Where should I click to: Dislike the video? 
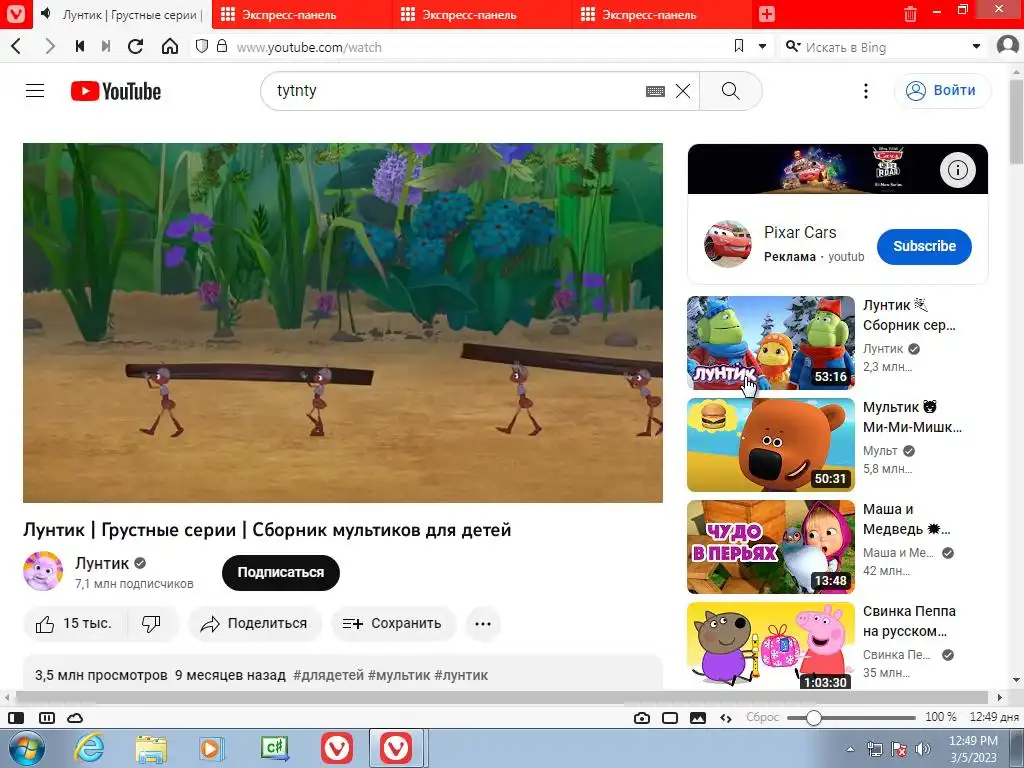(152, 624)
